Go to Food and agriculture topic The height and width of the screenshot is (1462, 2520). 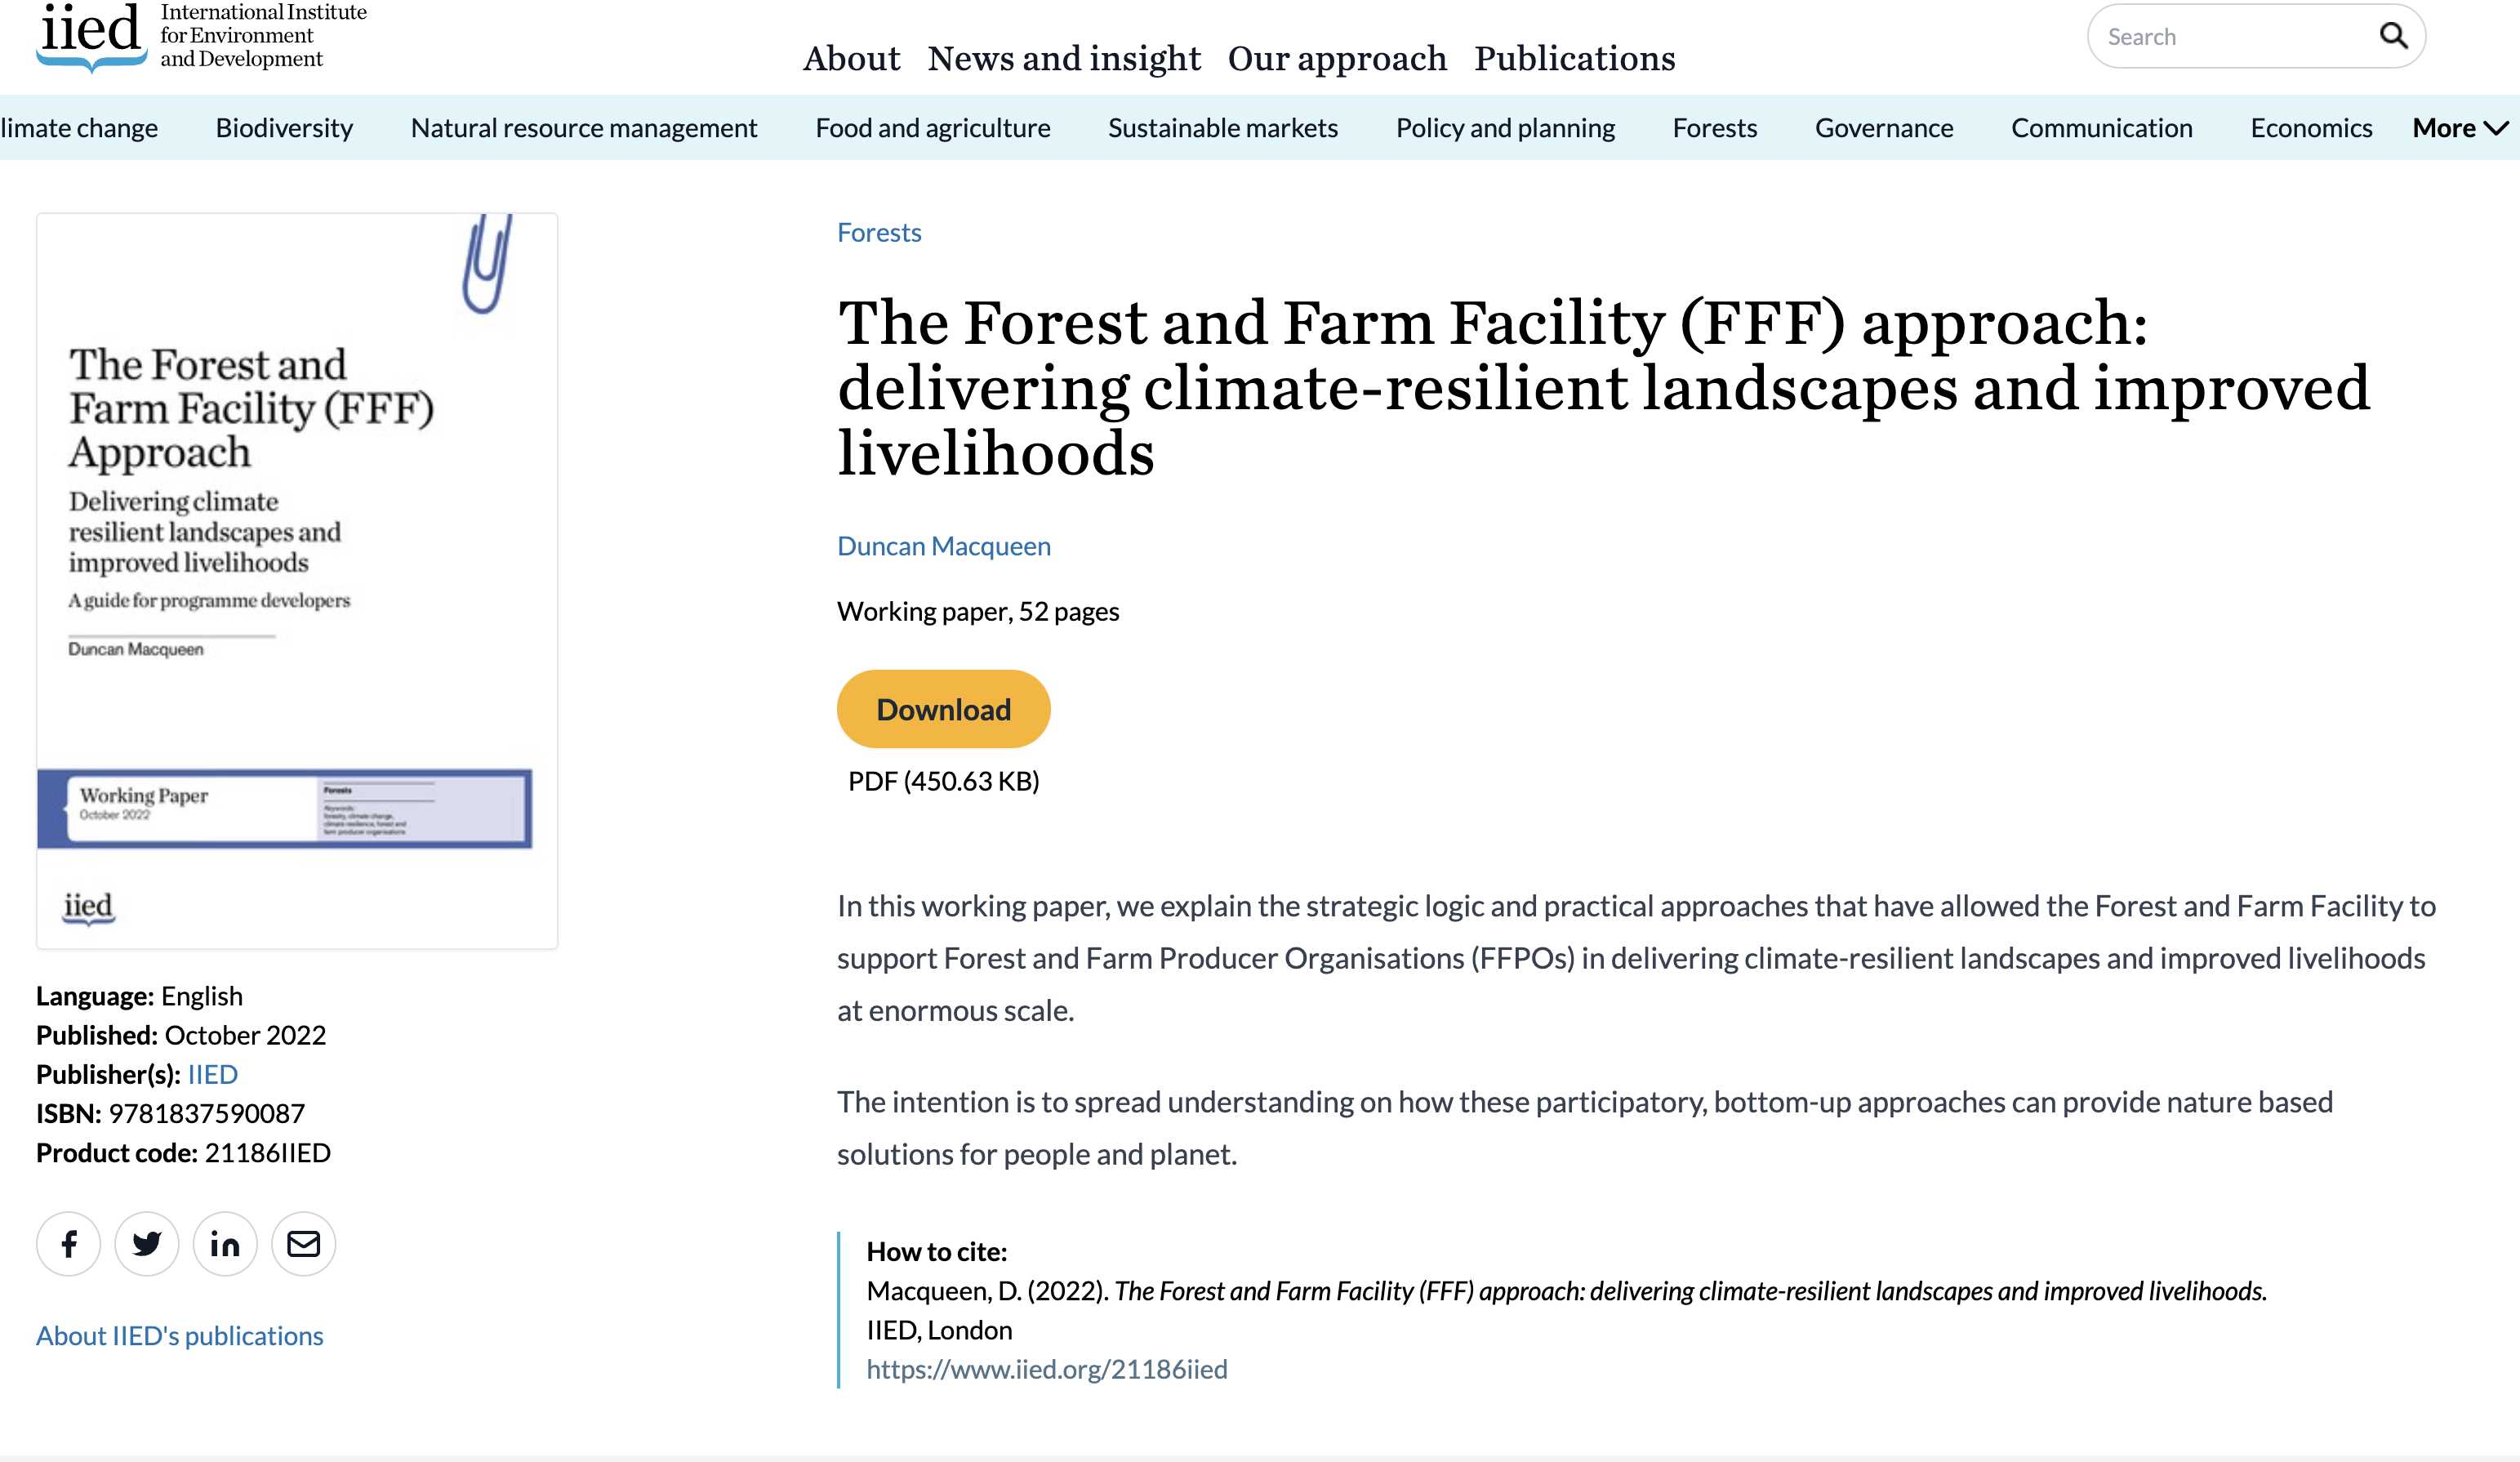(x=933, y=128)
